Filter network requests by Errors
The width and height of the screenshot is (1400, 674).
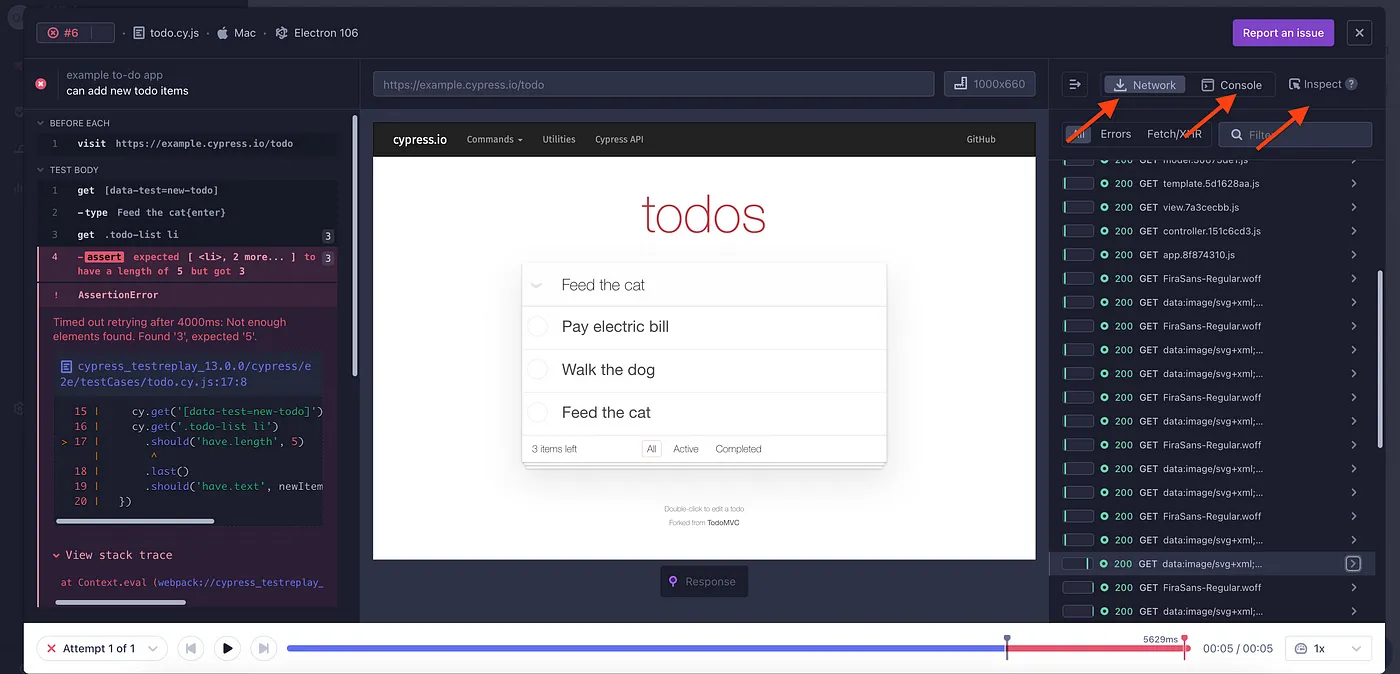(x=1116, y=134)
